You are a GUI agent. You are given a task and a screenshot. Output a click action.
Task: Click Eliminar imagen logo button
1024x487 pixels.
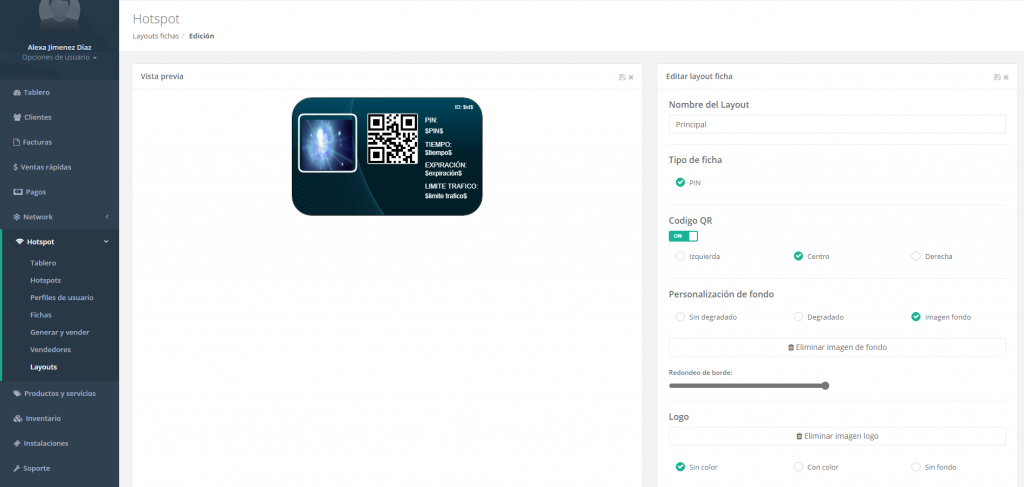(x=837, y=436)
